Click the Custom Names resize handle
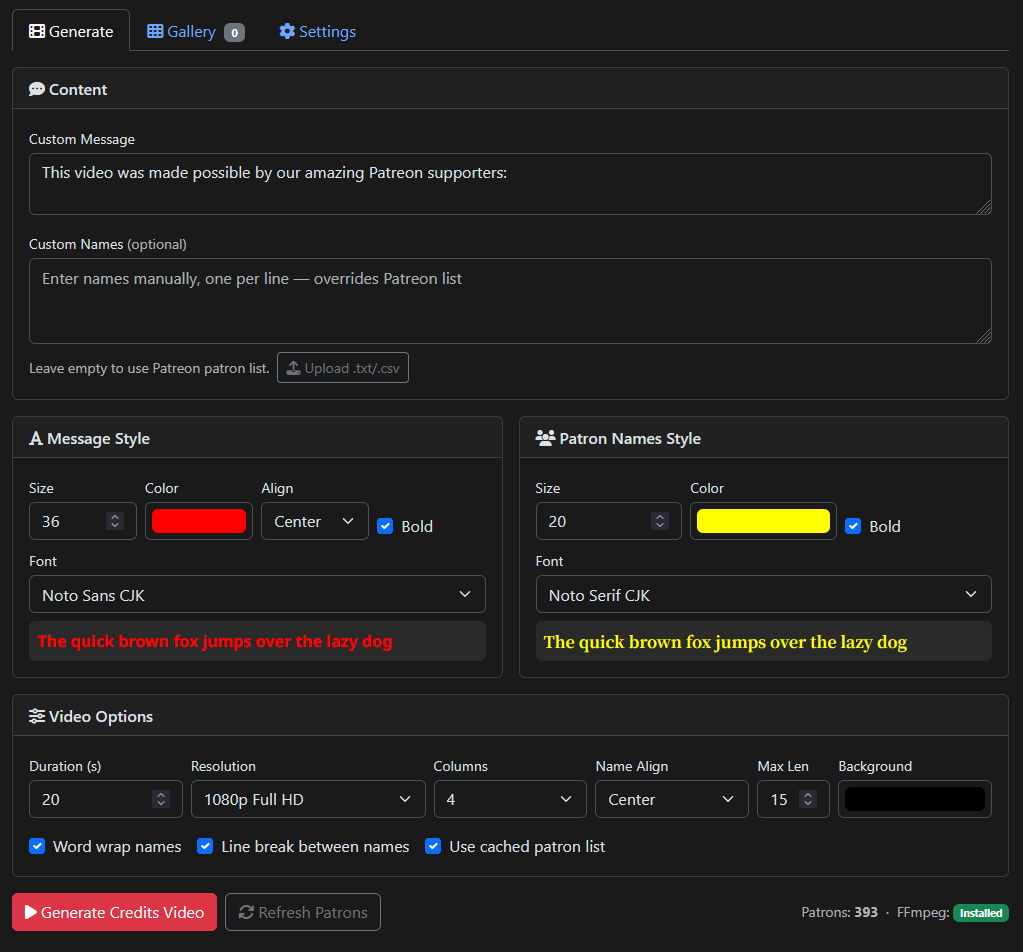Screen dimensions: 1023x952 tap(984, 336)
